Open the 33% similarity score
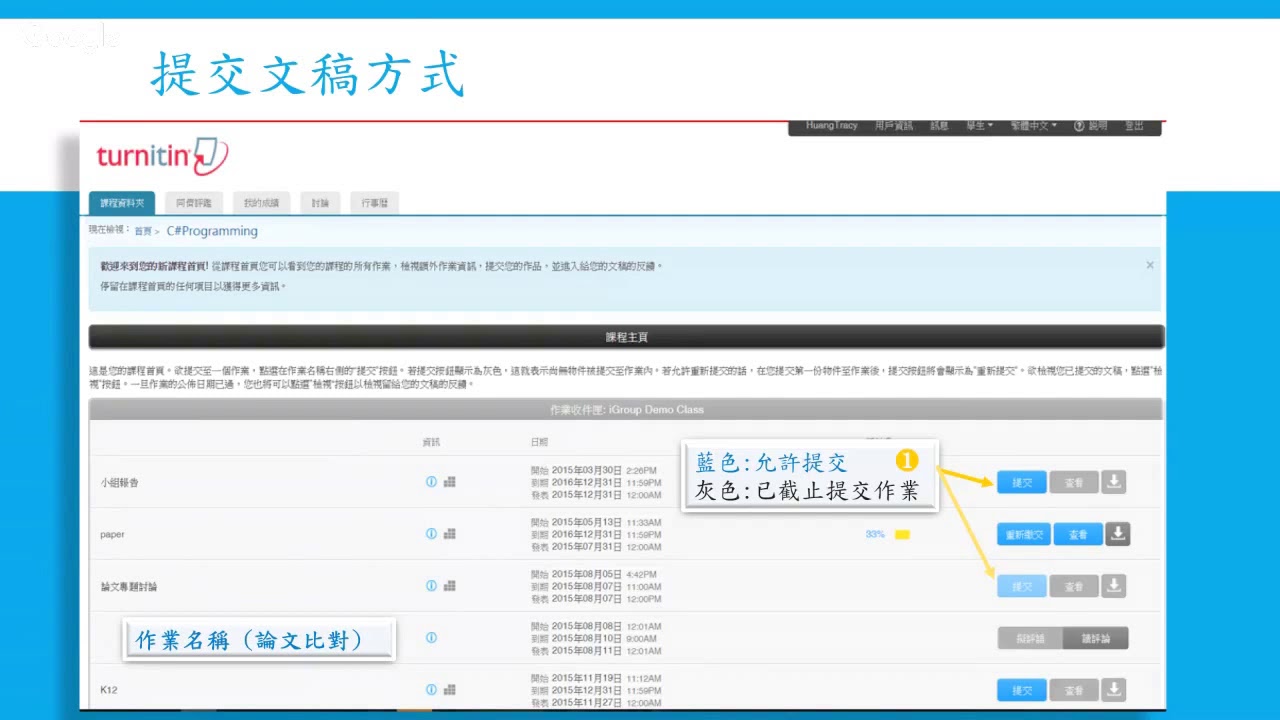 coord(875,534)
